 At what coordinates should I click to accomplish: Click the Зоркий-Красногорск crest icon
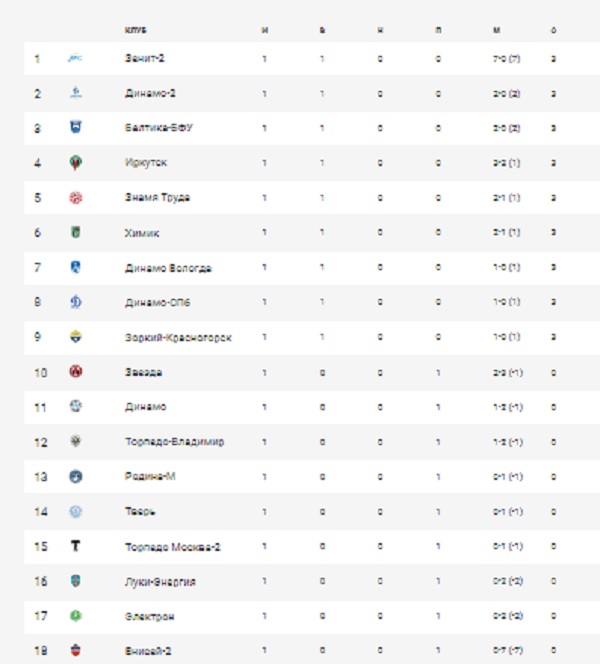[76, 337]
